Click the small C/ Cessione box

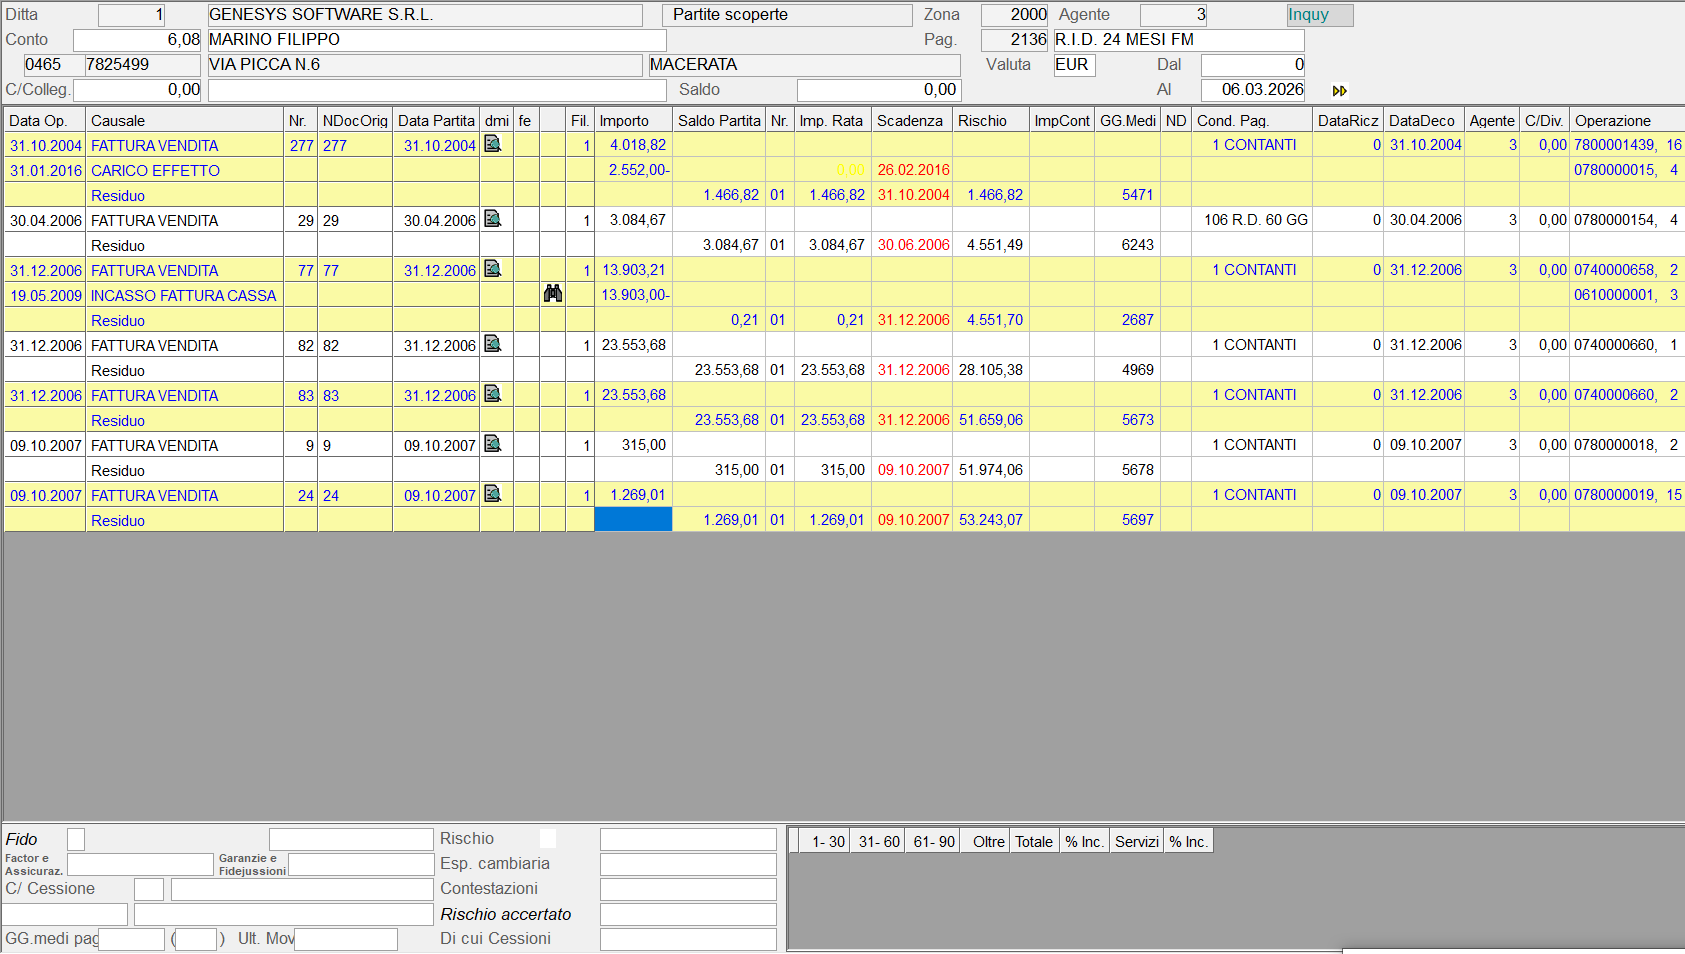pos(149,889)
